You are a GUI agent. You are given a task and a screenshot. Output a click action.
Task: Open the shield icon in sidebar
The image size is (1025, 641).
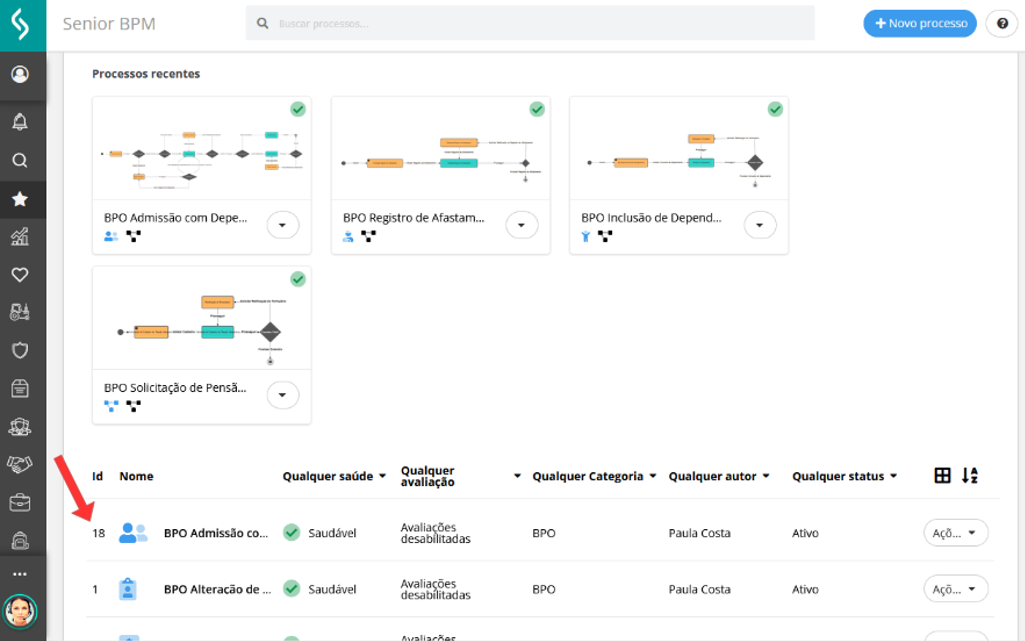click(19, 350)
